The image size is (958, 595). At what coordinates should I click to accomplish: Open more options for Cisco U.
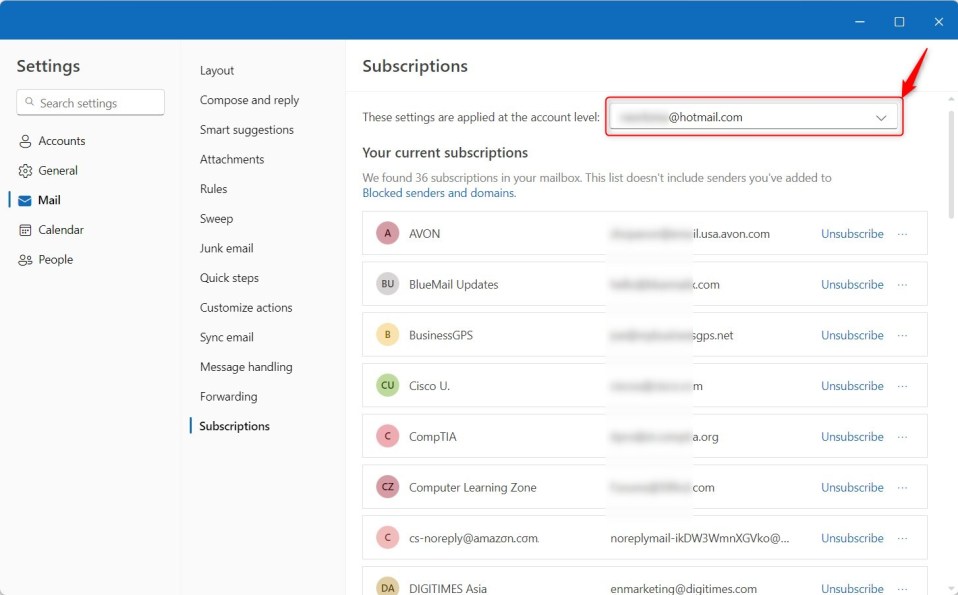click(x=902, y=386)
